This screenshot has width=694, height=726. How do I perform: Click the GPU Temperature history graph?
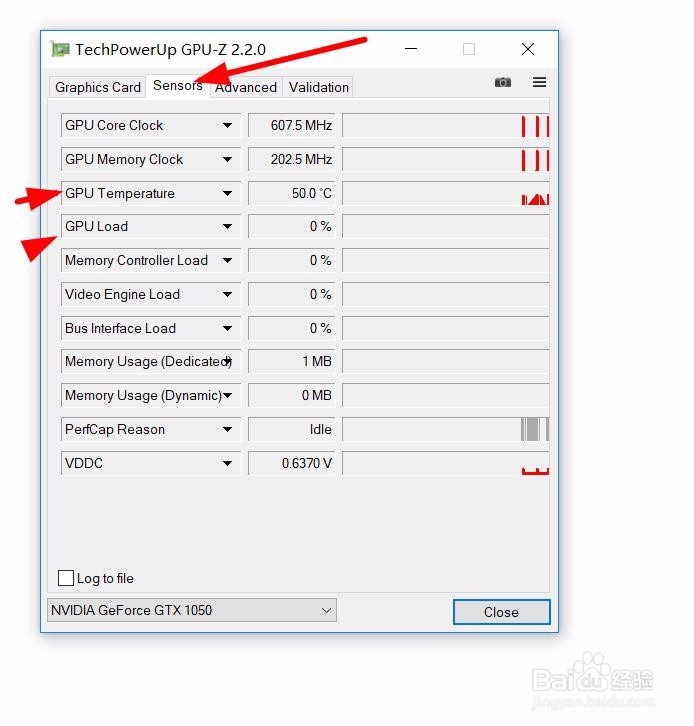coord(446,193)
